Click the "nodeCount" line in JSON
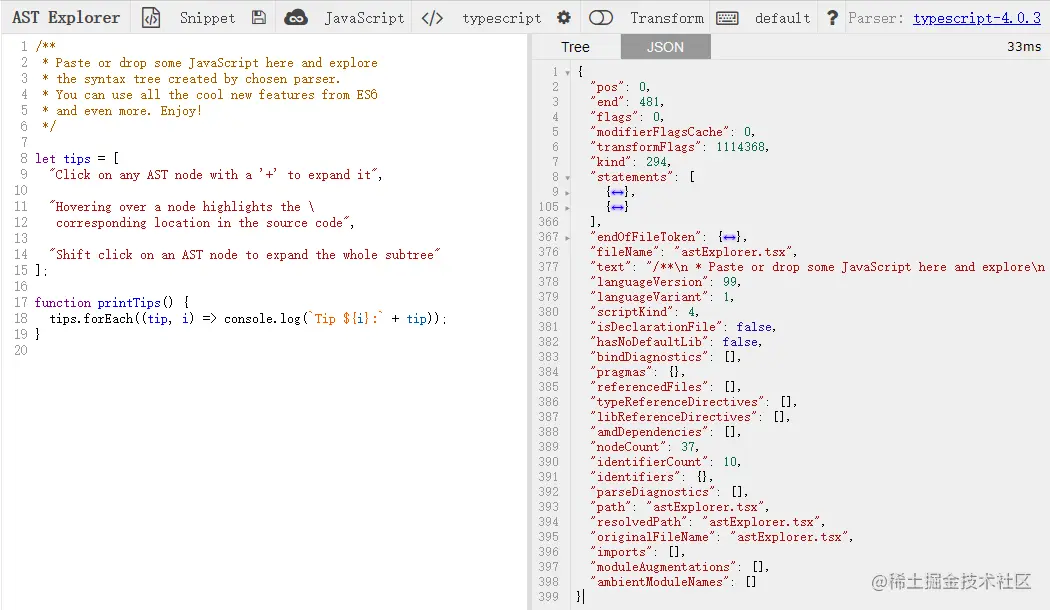The image size is (1050, 610). (644, 447)
